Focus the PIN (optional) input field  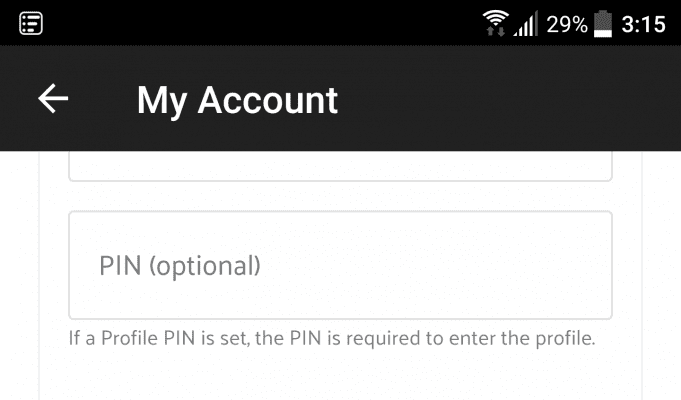[340, 265]
